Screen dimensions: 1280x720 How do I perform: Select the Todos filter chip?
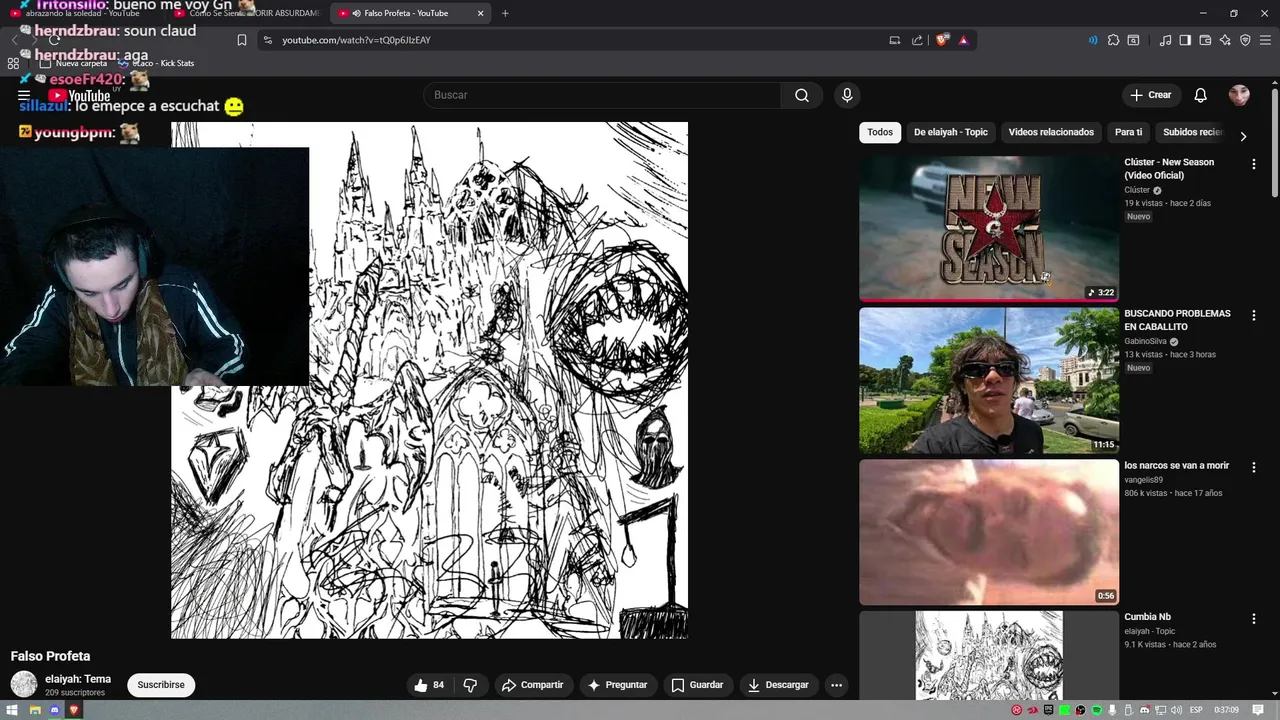(880, 132)
